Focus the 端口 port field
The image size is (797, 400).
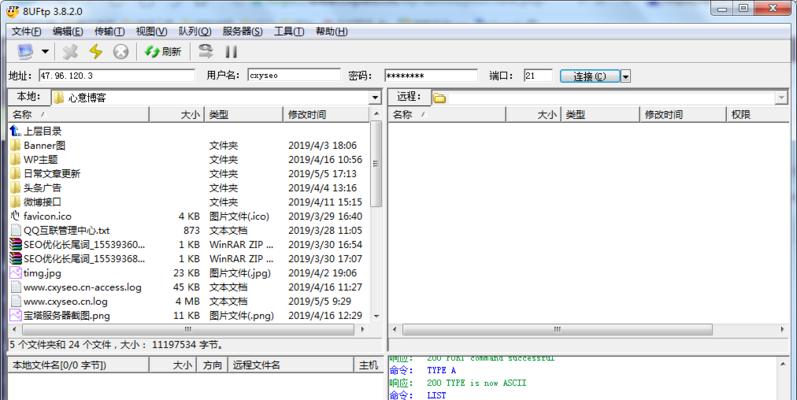[x=538, y=76]
